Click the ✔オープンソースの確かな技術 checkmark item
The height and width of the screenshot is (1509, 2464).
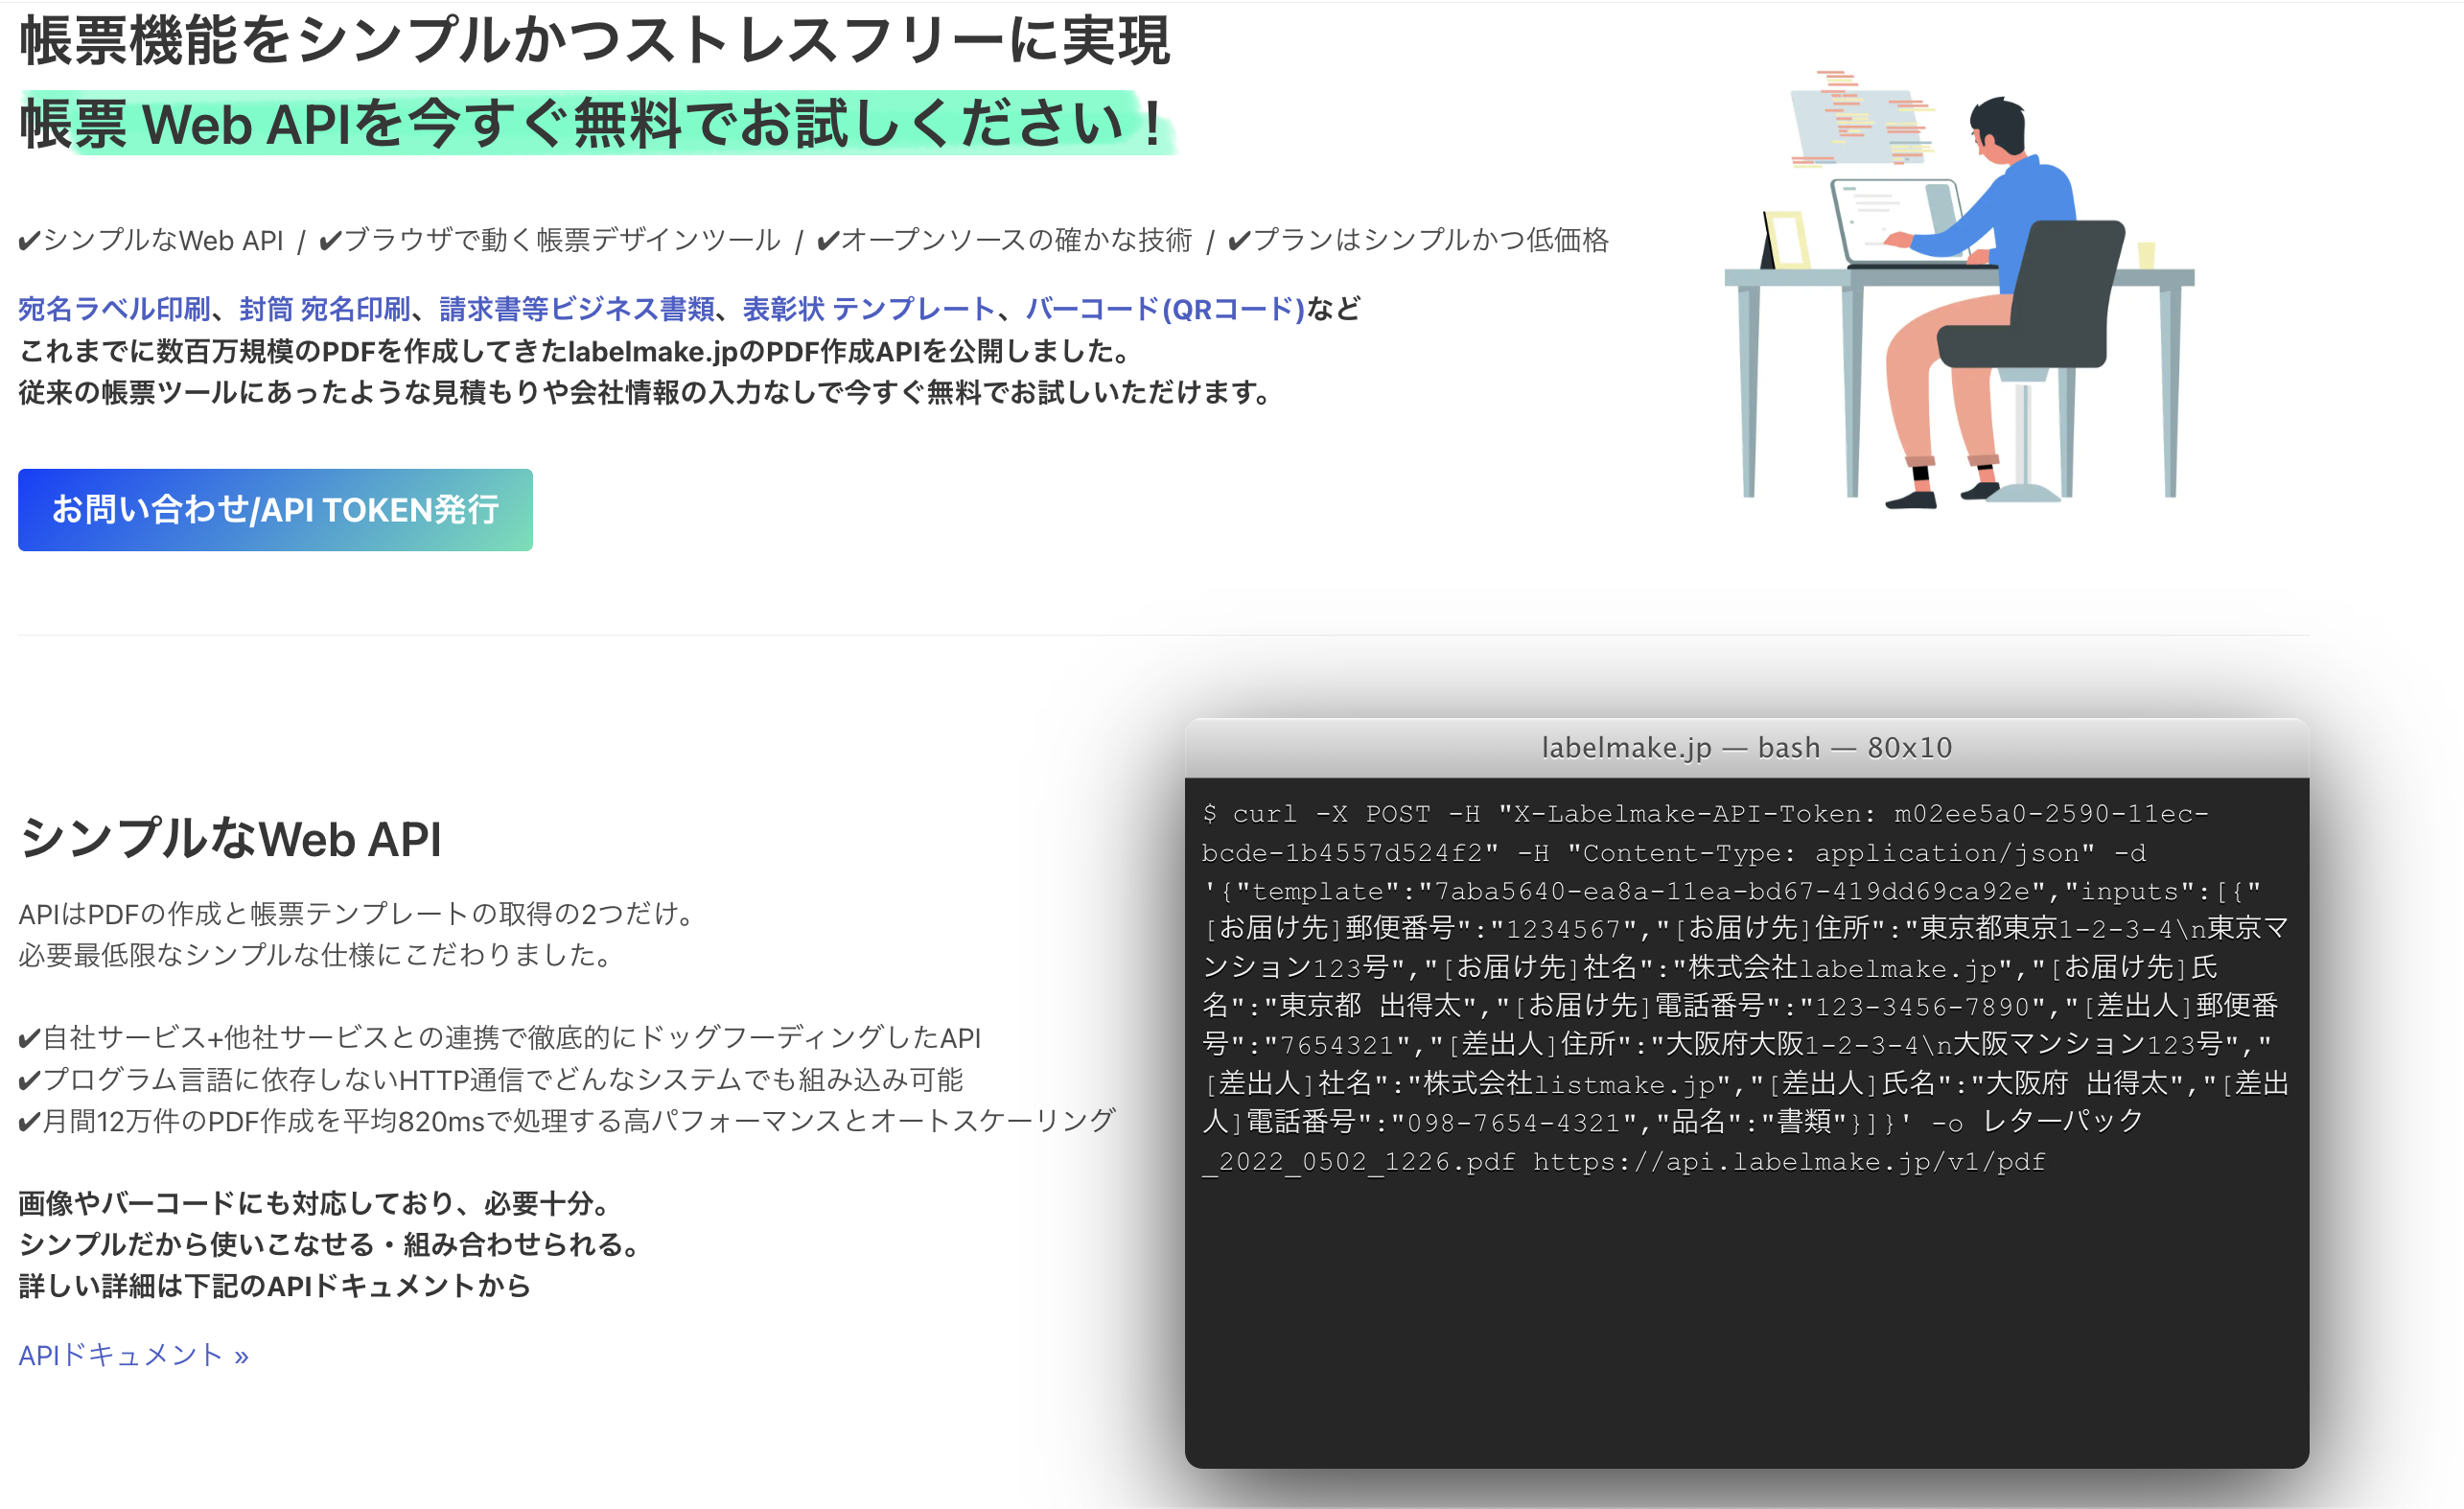pos(1004,240)
